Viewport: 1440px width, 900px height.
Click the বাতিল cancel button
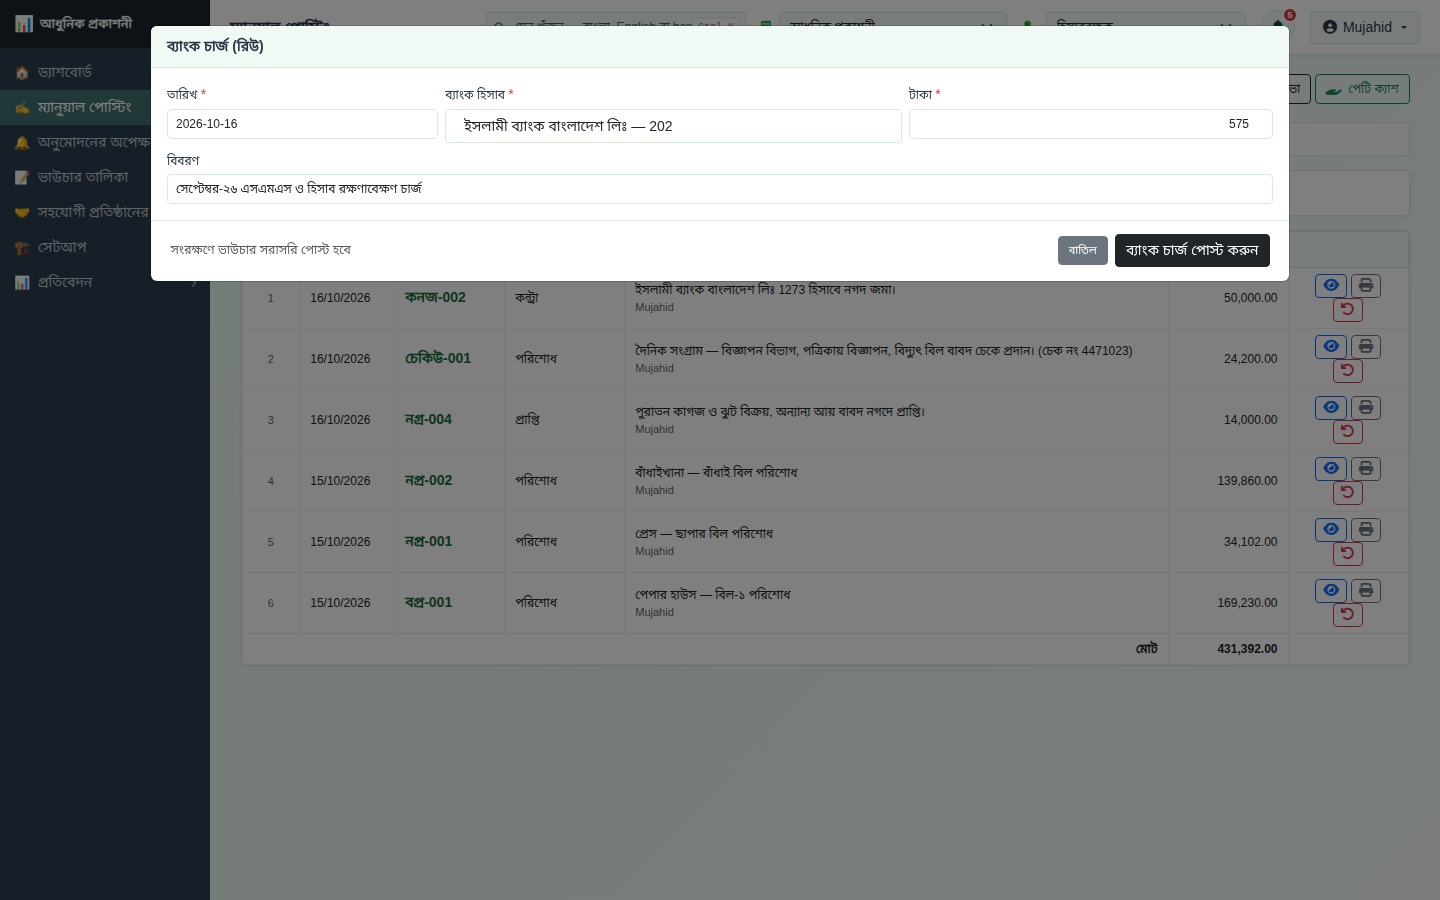click(1082, 250)
